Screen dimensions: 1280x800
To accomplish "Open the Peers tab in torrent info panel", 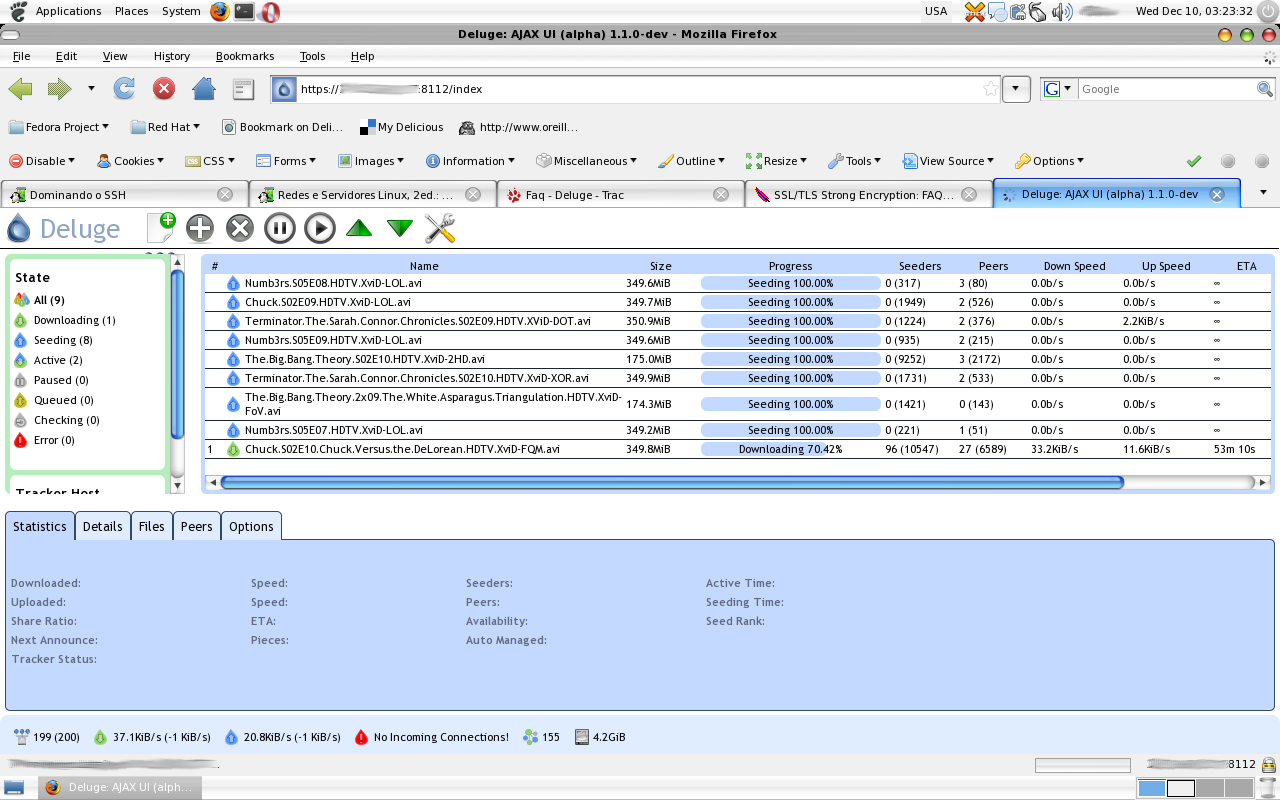I will pos(197,526).
